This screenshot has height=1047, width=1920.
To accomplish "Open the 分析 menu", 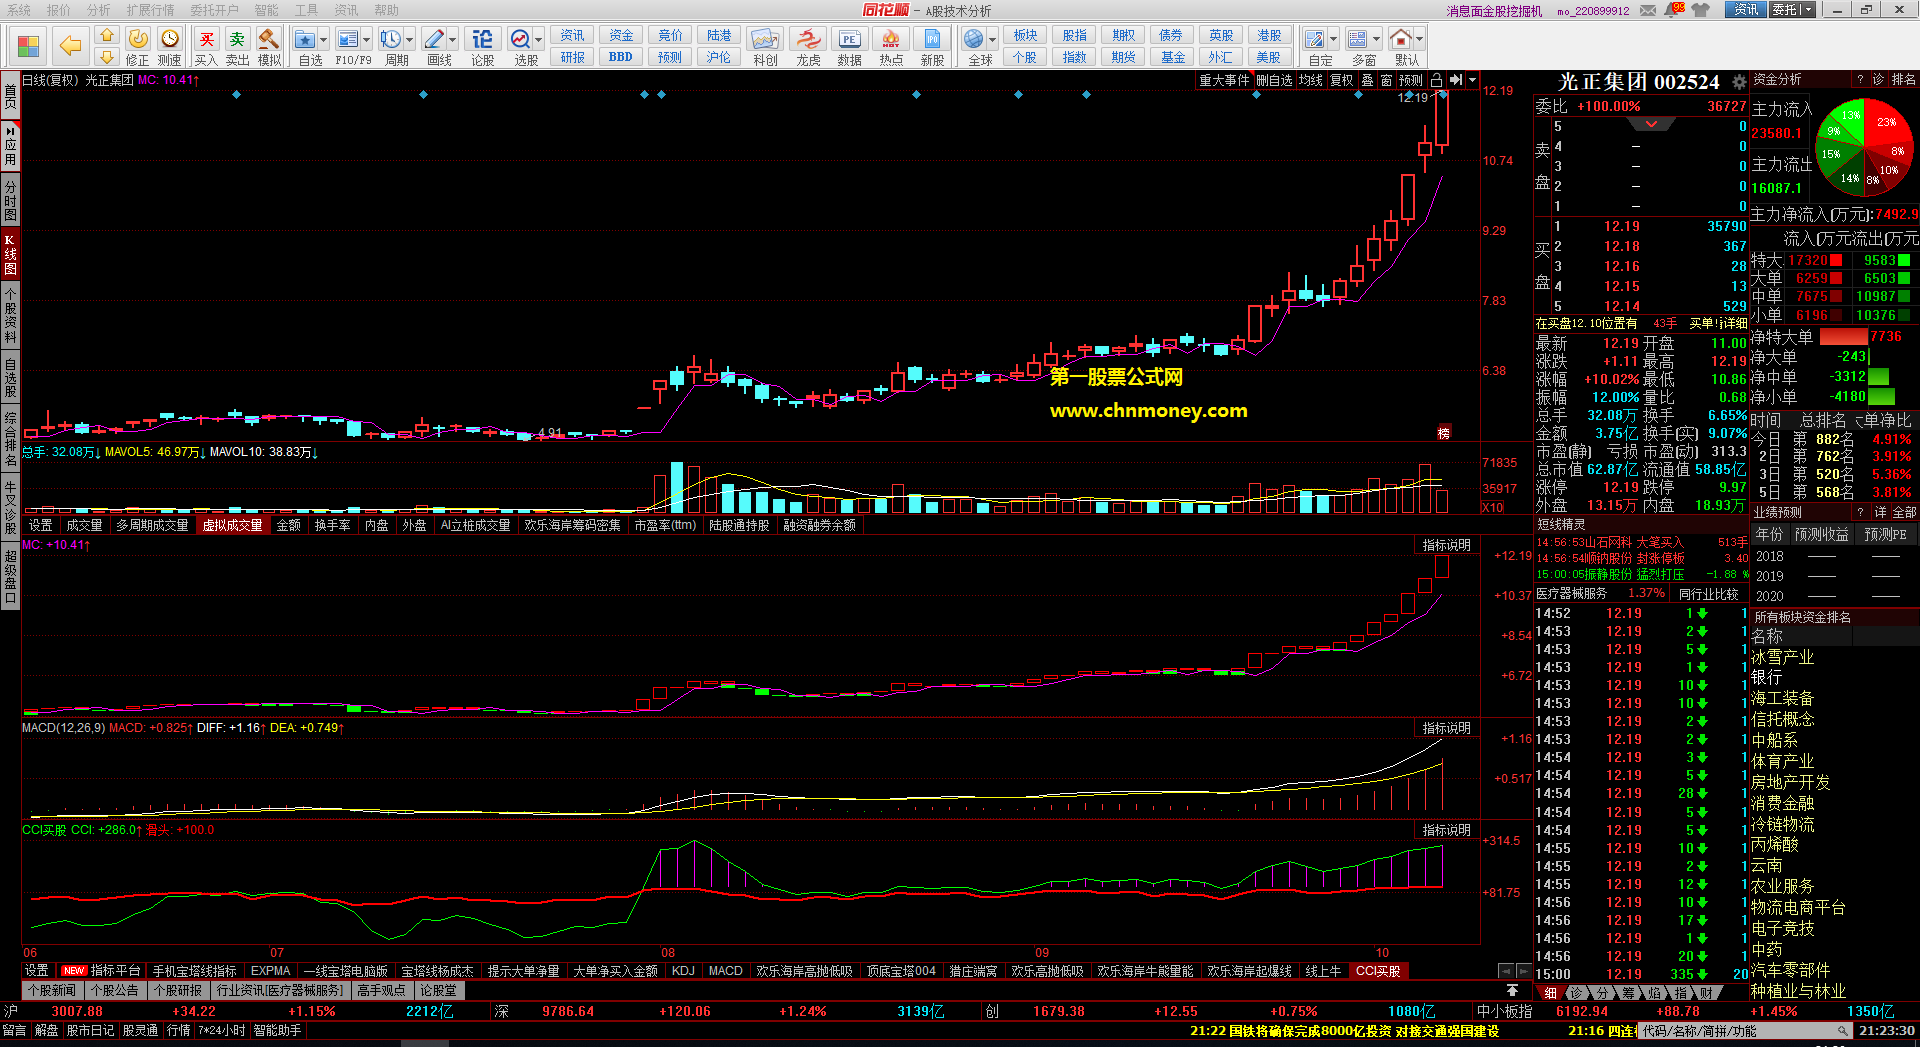I will click(99, 10).
